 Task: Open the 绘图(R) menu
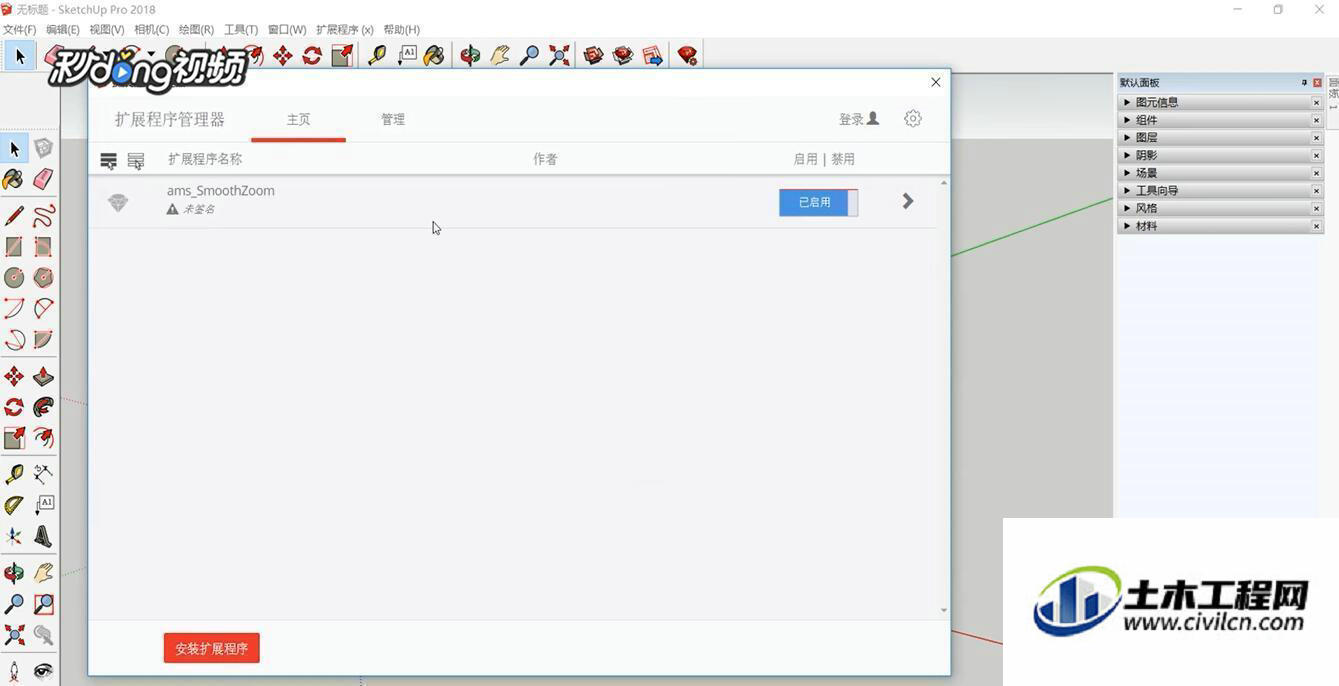click(x=196, y=30)
